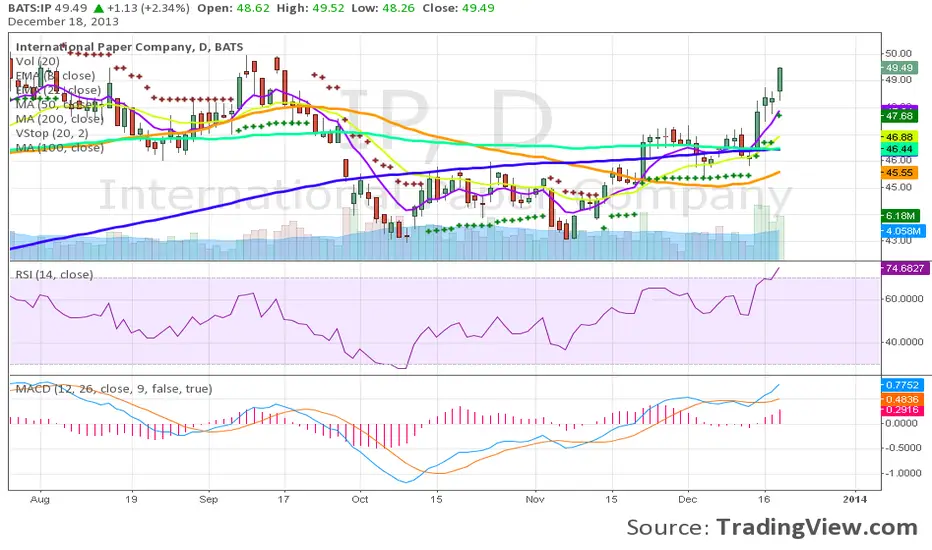932x550 pixels.
Task: Click the 45.55 orange price tag
Action: pyautogui.click(x=899, y=172)
